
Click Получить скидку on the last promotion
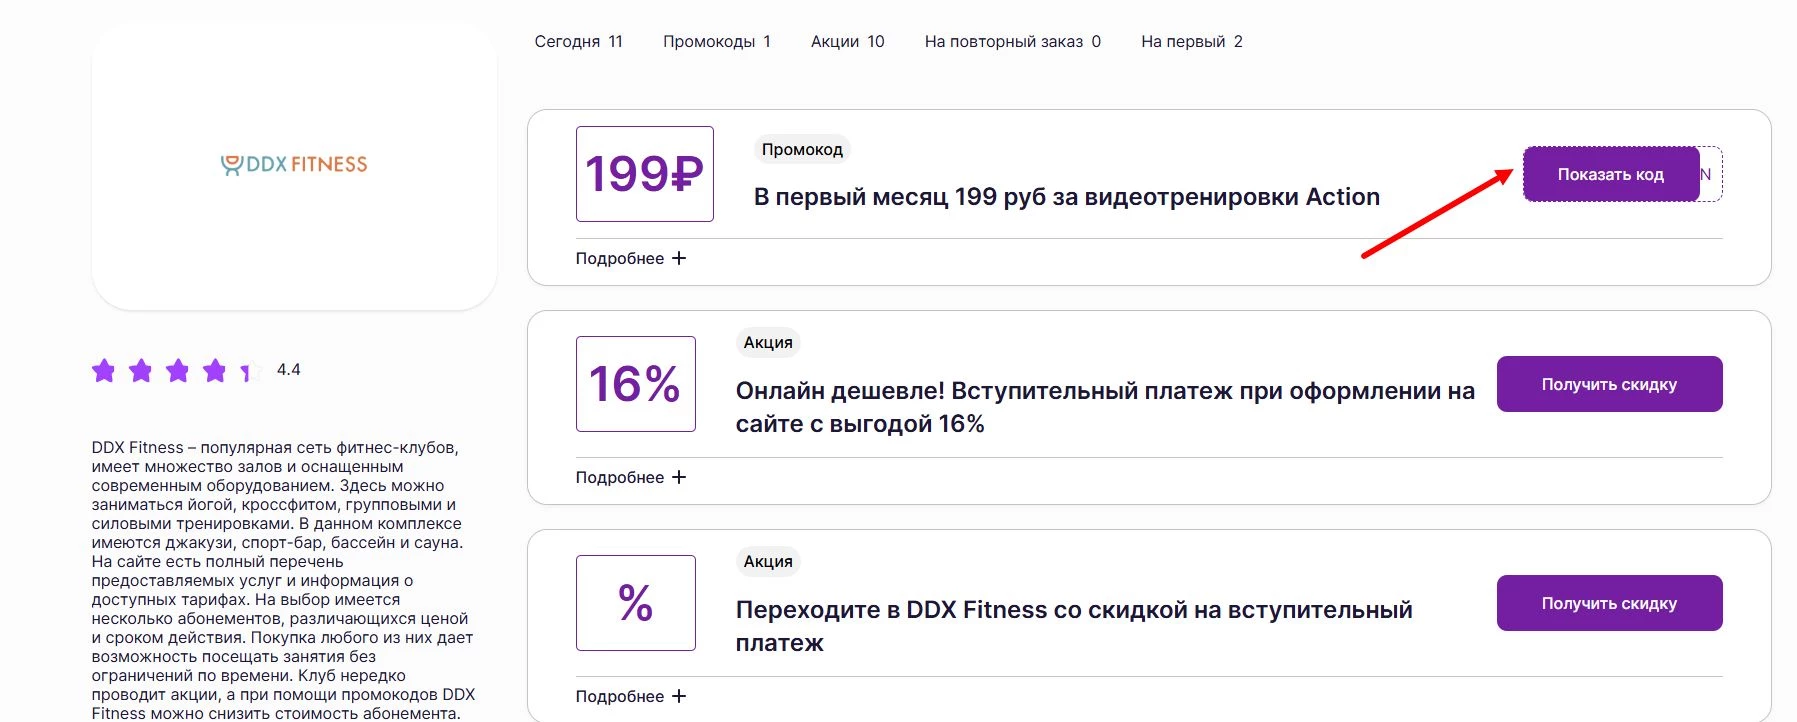tap(1608, 603)
